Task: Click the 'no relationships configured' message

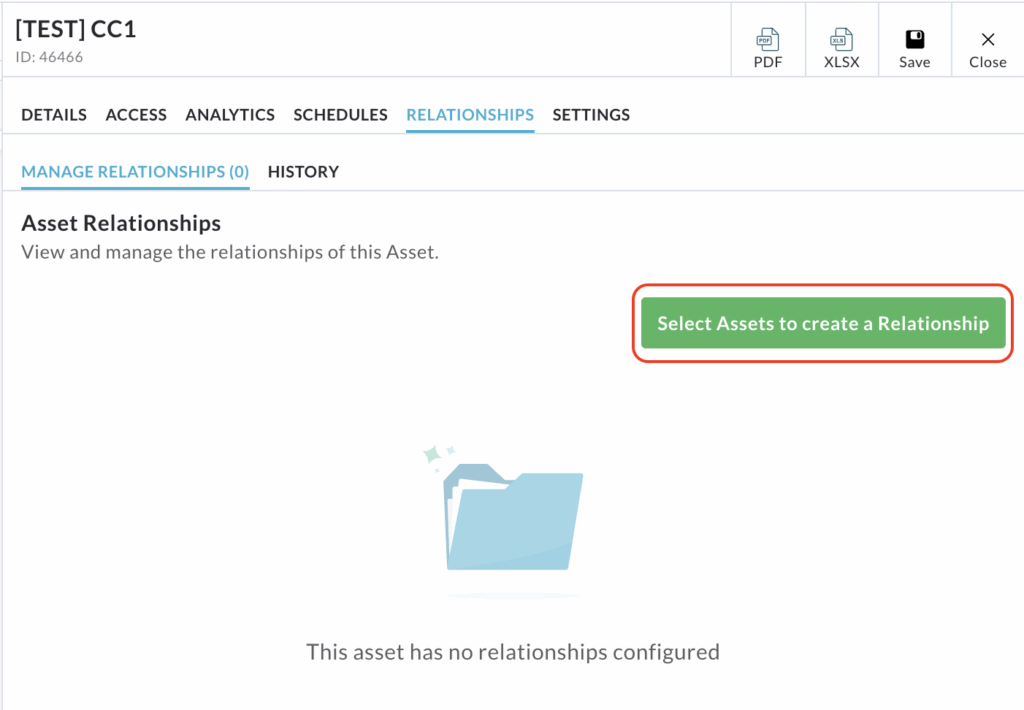Action: (513, 653)
